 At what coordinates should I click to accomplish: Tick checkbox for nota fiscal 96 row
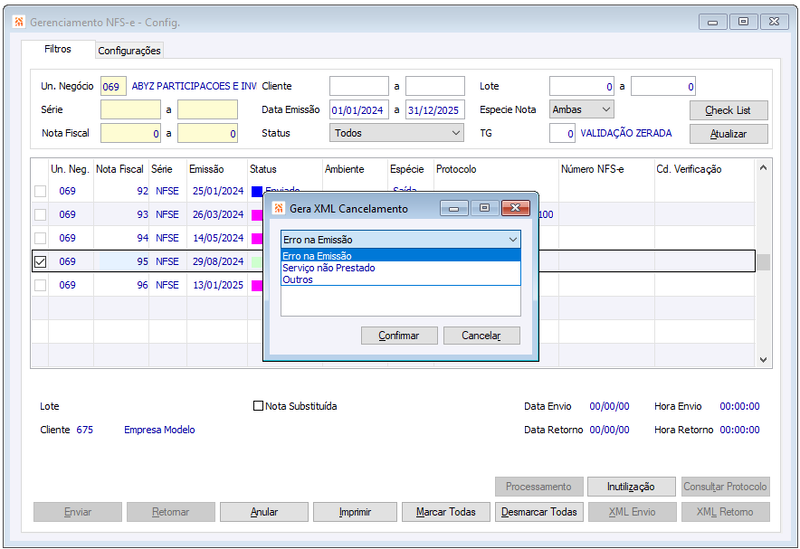pos(40,285)
